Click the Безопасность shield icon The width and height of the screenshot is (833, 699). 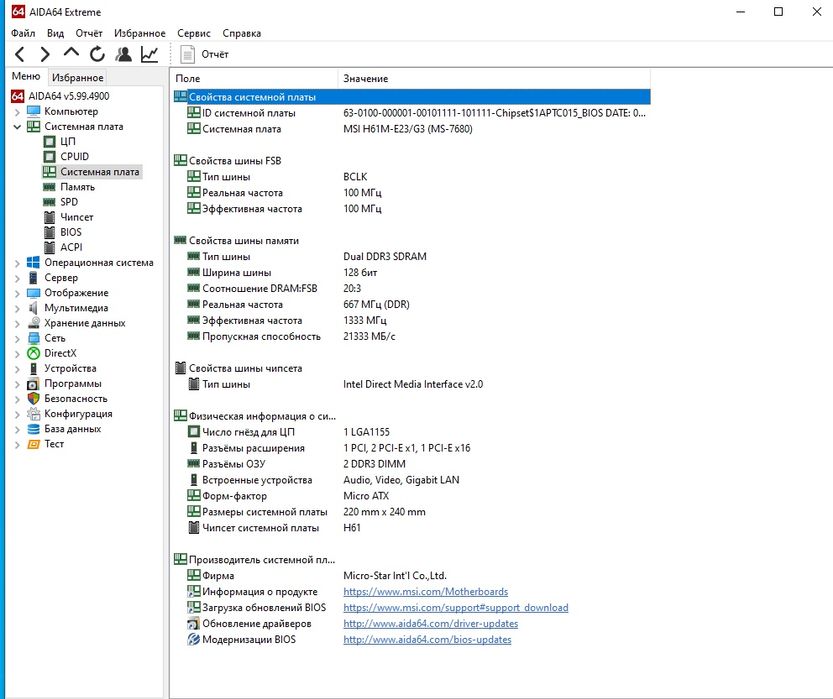click(33, 398)
